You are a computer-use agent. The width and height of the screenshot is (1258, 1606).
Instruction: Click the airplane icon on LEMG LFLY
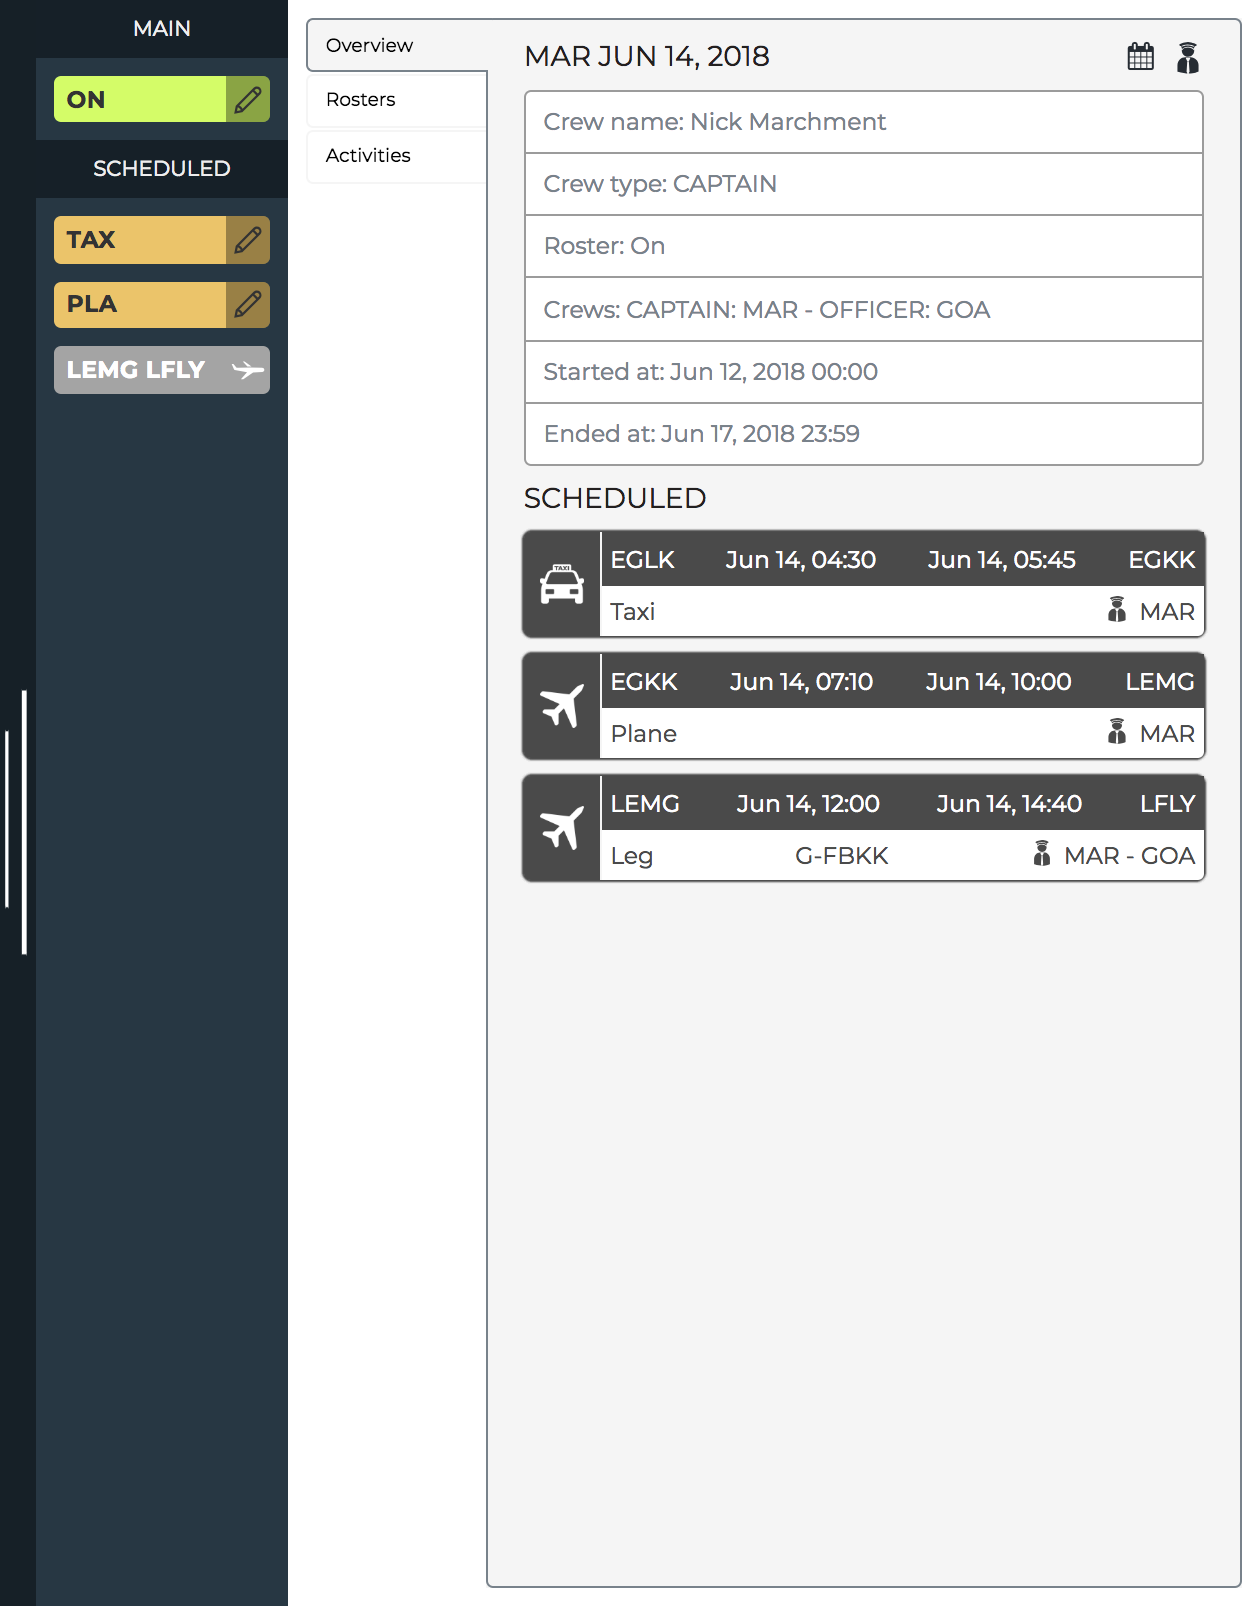coord(247,370)
